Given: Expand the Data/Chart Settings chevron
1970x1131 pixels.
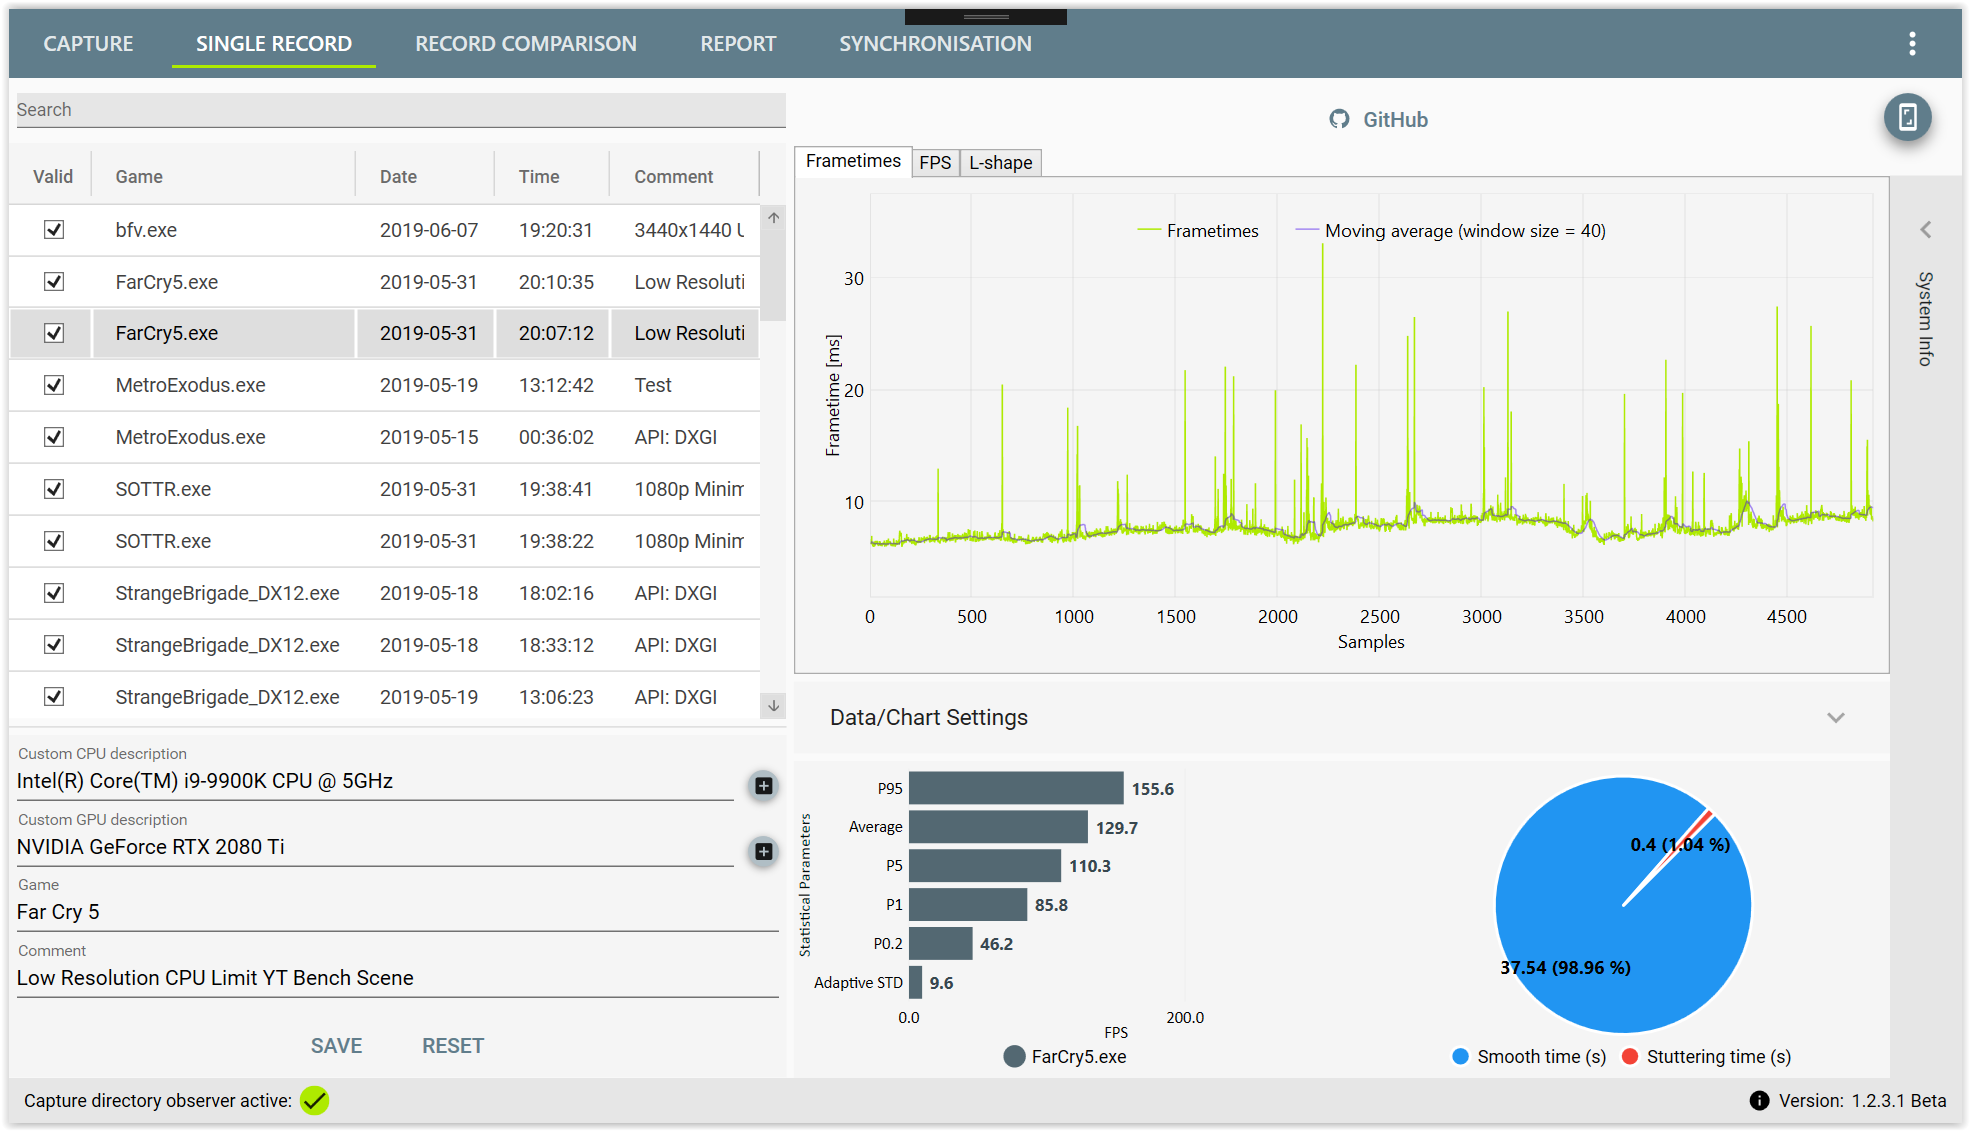Looking at the screenshot, I should 1835,718.
